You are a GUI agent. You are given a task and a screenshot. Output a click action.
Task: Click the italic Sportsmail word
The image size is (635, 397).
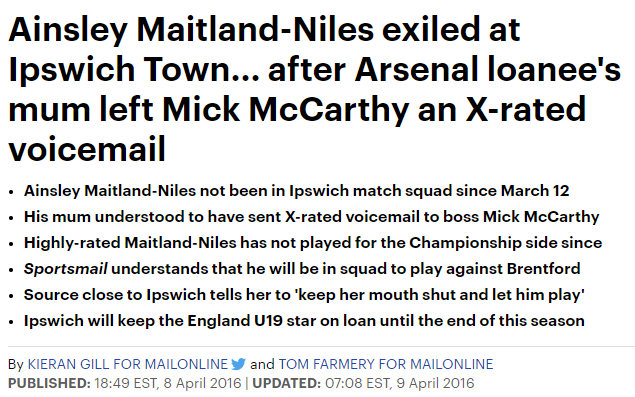[x=66, y=269]
